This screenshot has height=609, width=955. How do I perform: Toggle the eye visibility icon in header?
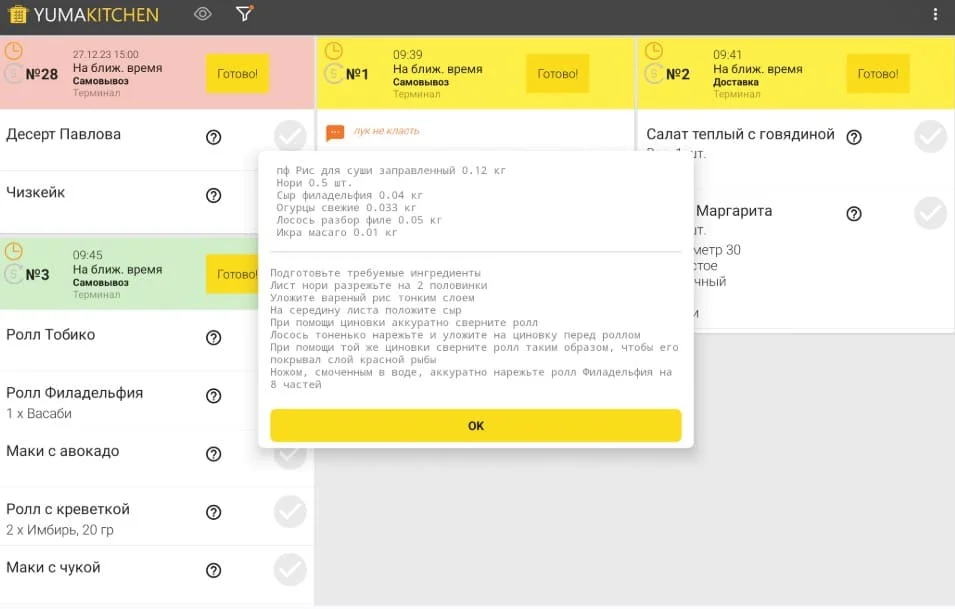coord(203,14)
